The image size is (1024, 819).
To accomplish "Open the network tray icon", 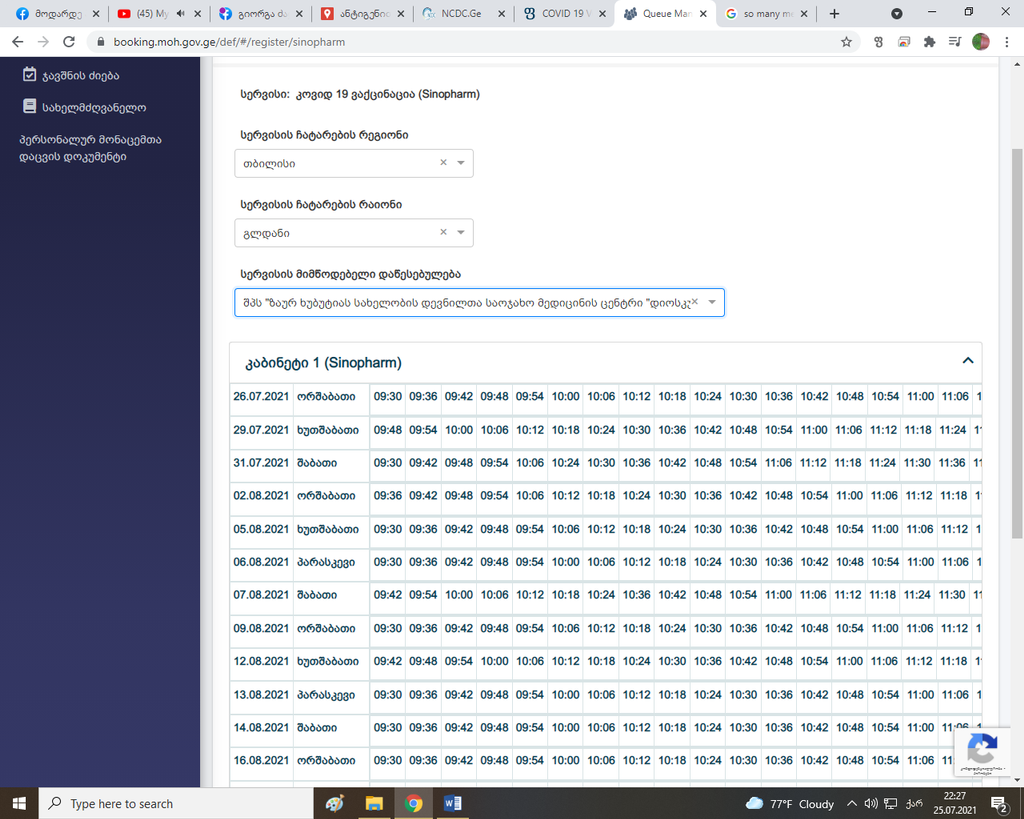I will click(890, 804).
